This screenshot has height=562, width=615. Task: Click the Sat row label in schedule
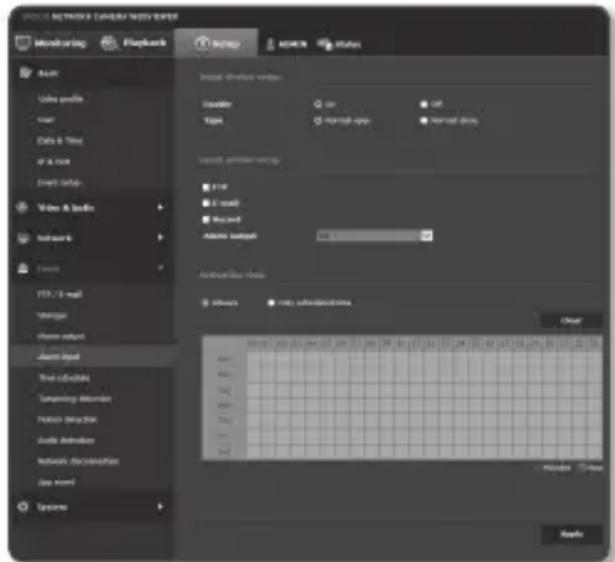[x=224, y=451]
